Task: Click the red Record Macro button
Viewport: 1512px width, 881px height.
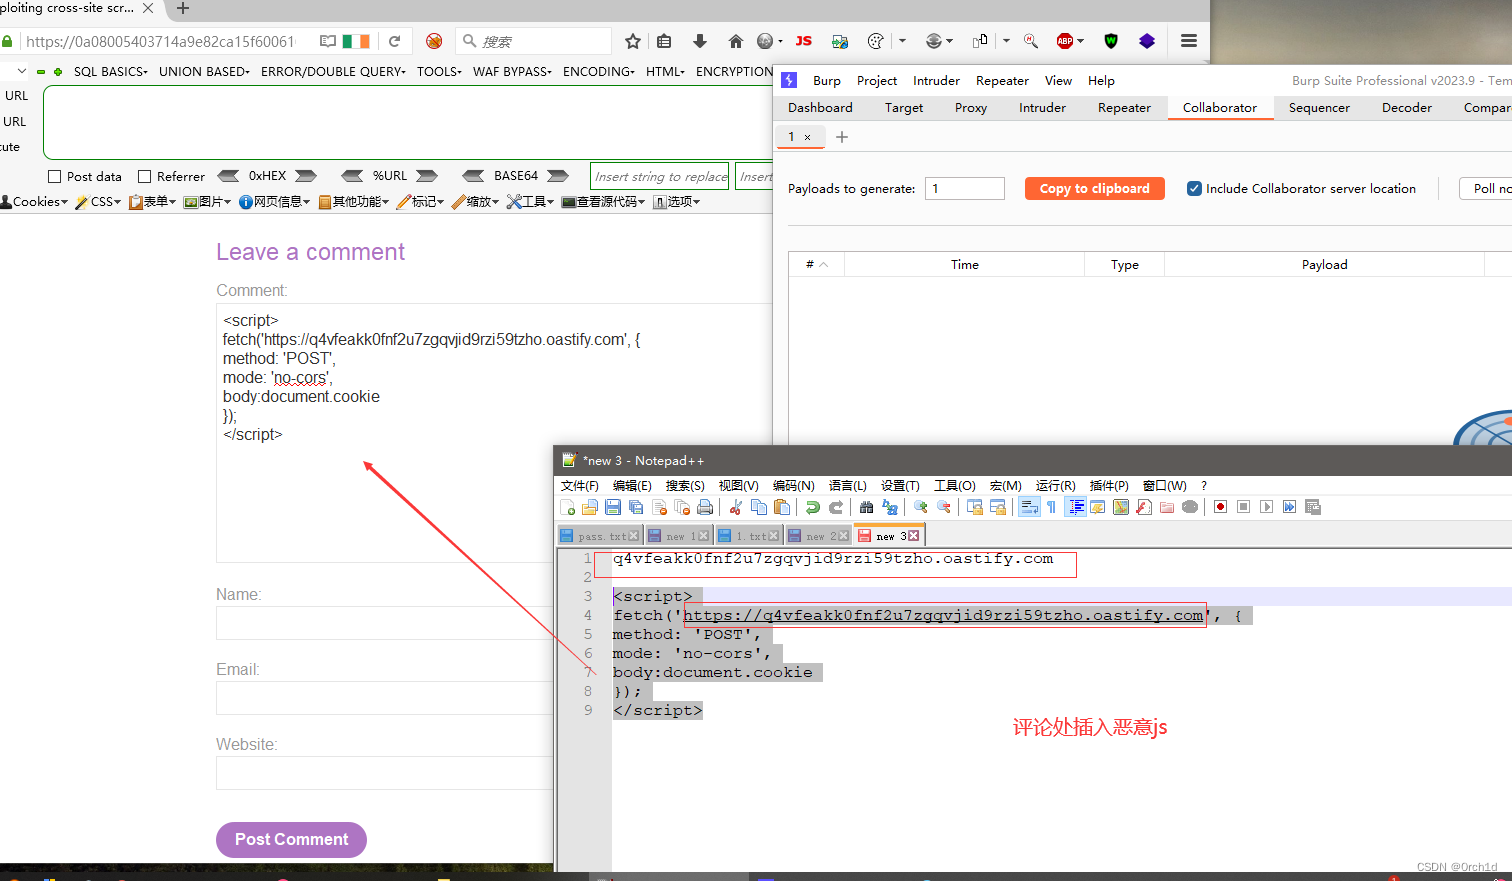Action: click(x=1220, y=507)
